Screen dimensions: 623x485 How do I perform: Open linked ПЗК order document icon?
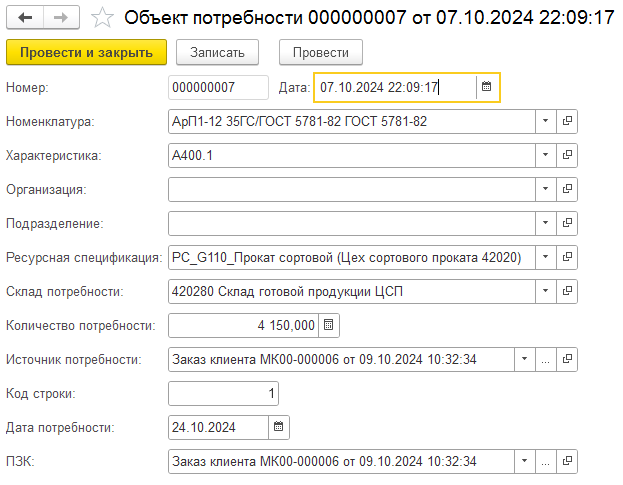(x=567, y=462)
